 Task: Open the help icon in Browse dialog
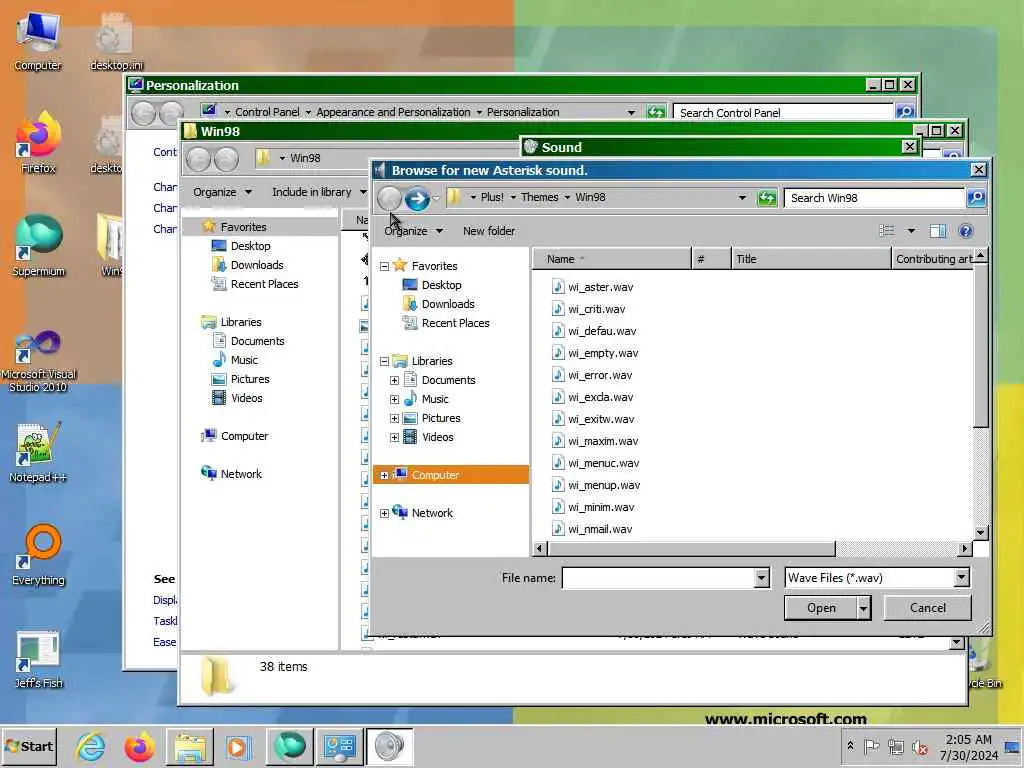[965, 231]
